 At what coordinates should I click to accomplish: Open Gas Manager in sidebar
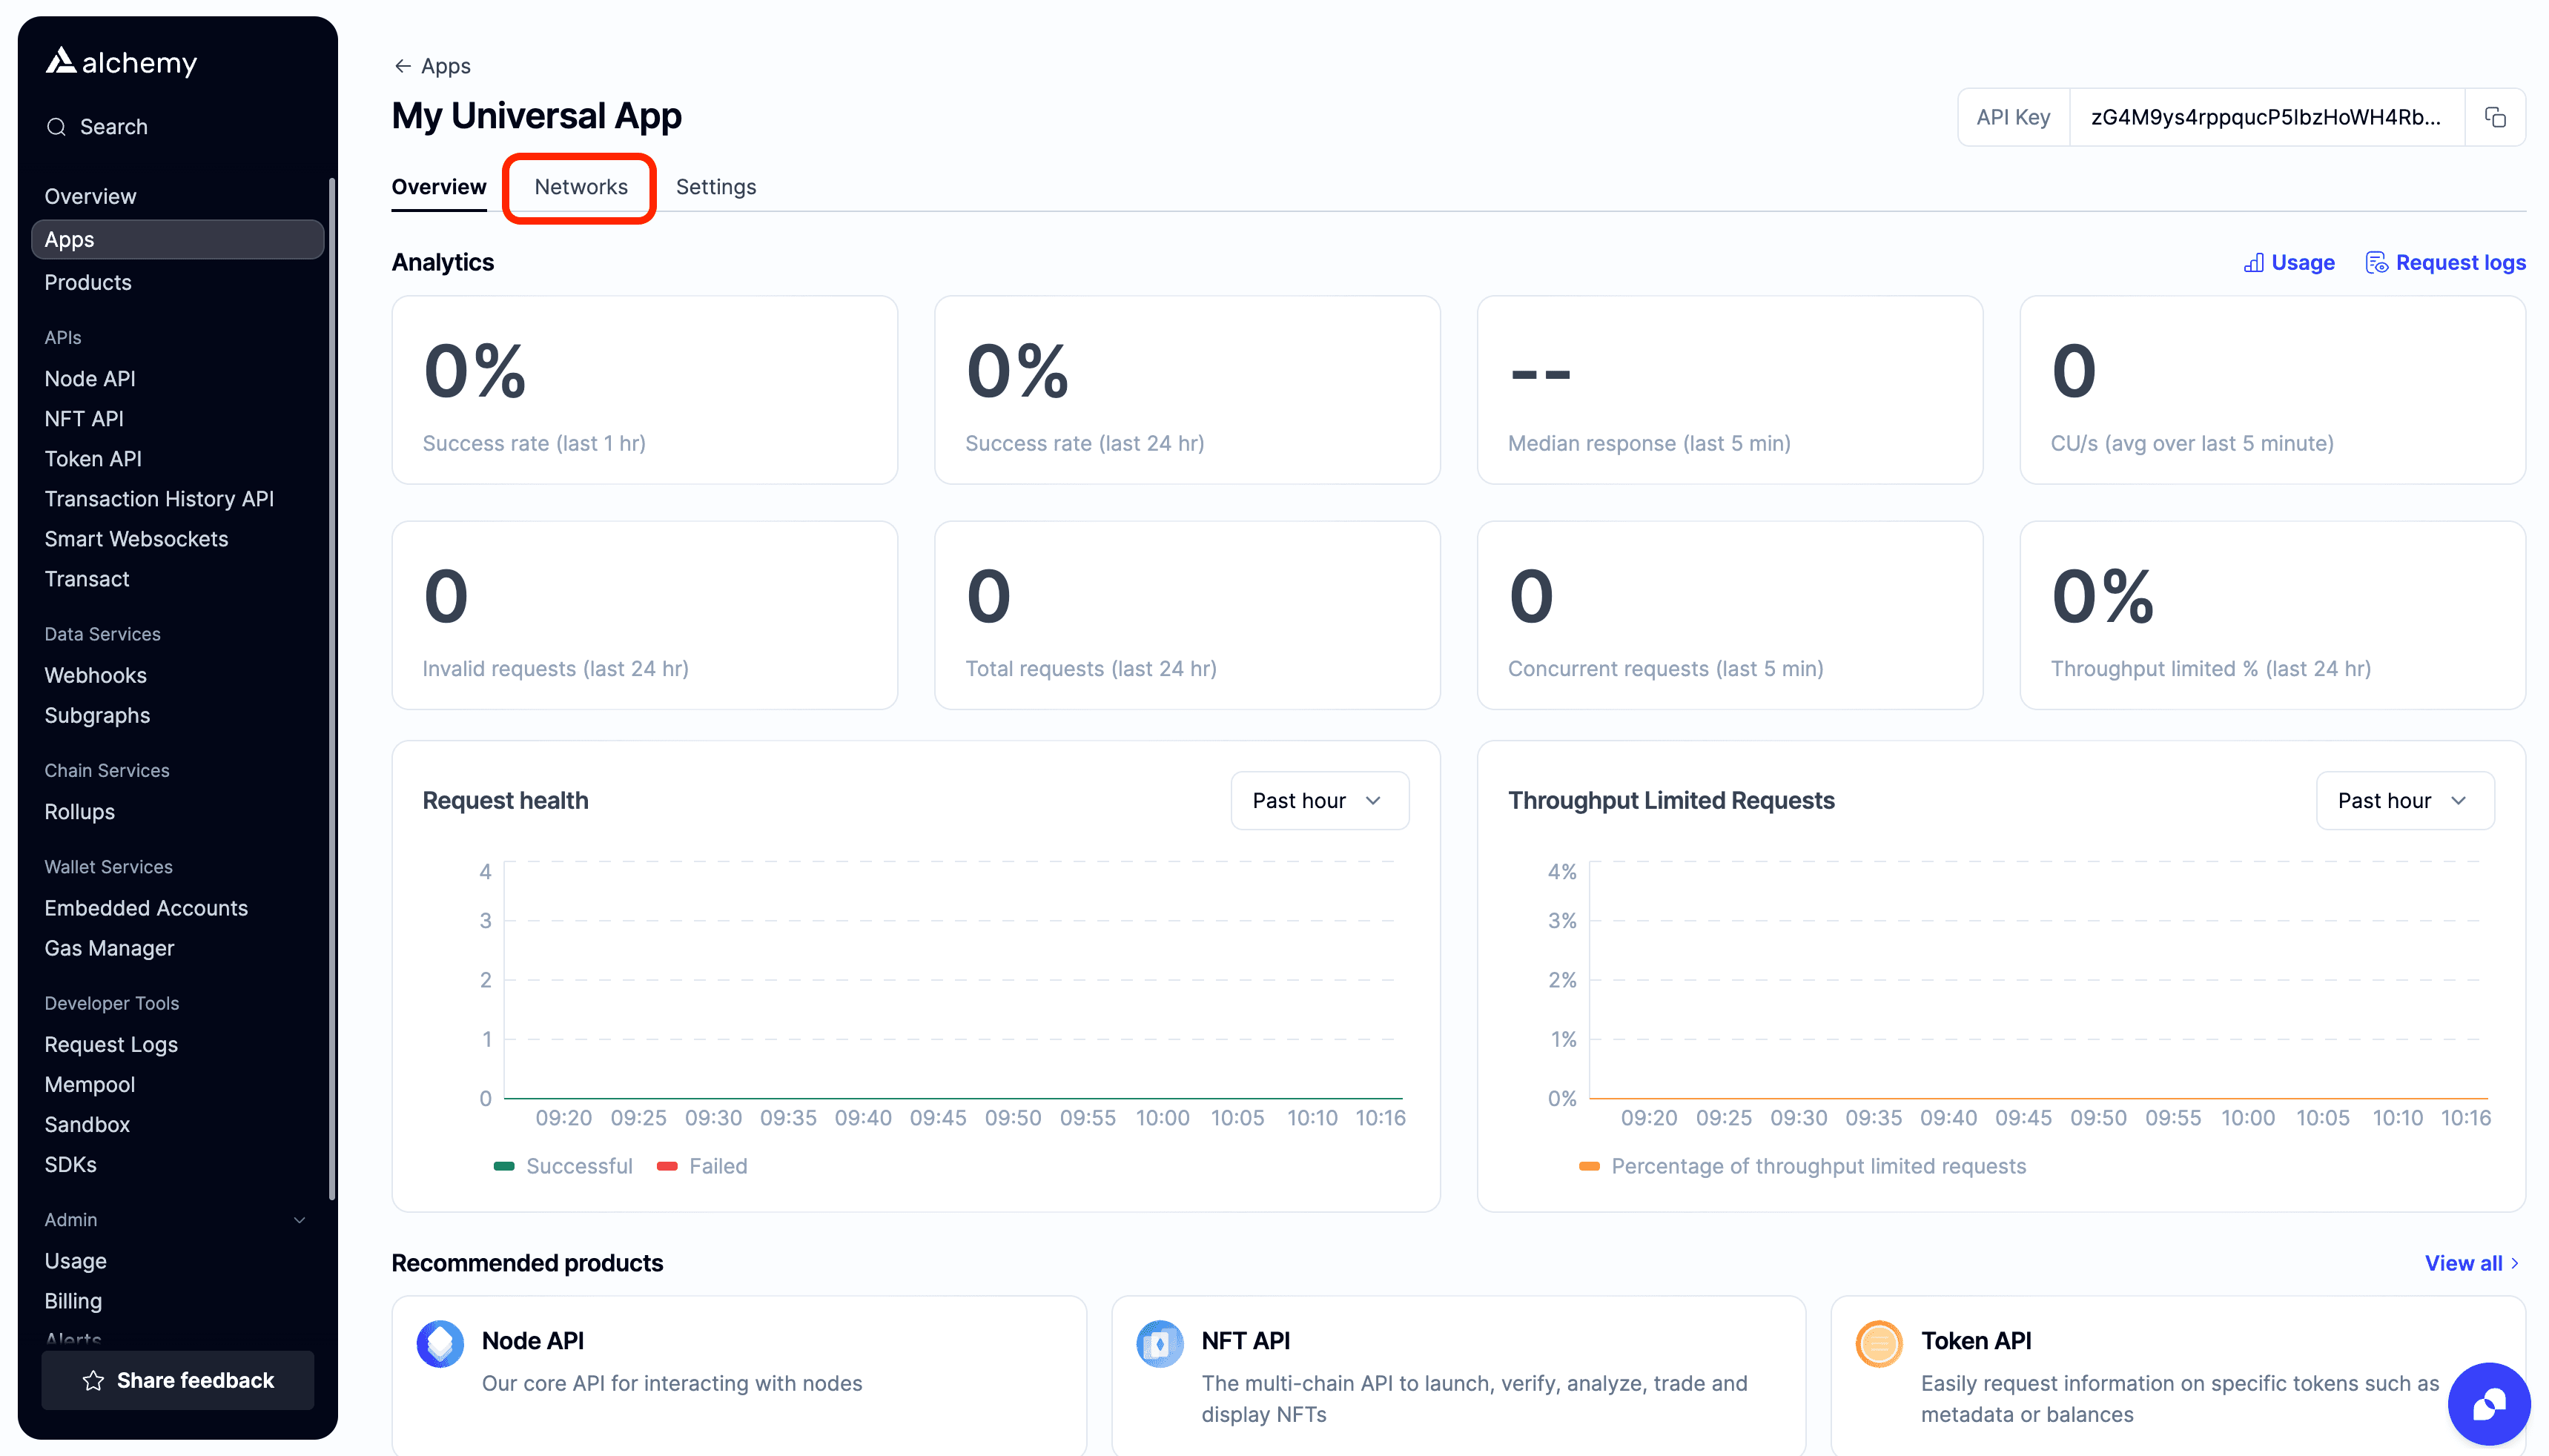109,948
